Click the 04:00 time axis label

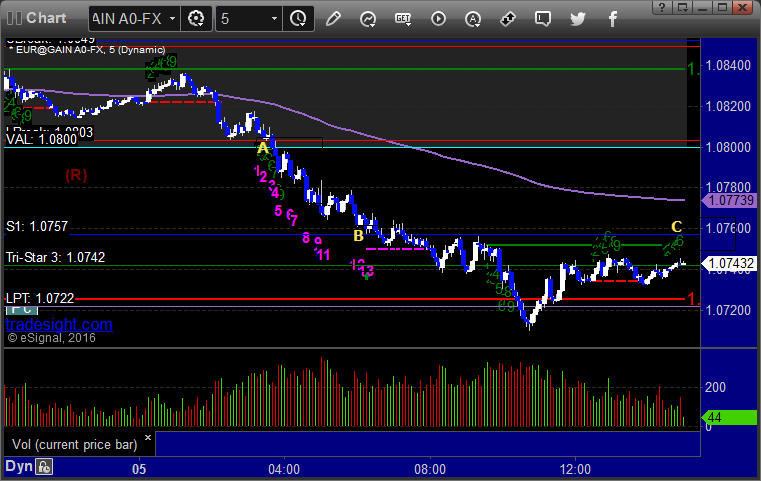[x=284, y=469]
